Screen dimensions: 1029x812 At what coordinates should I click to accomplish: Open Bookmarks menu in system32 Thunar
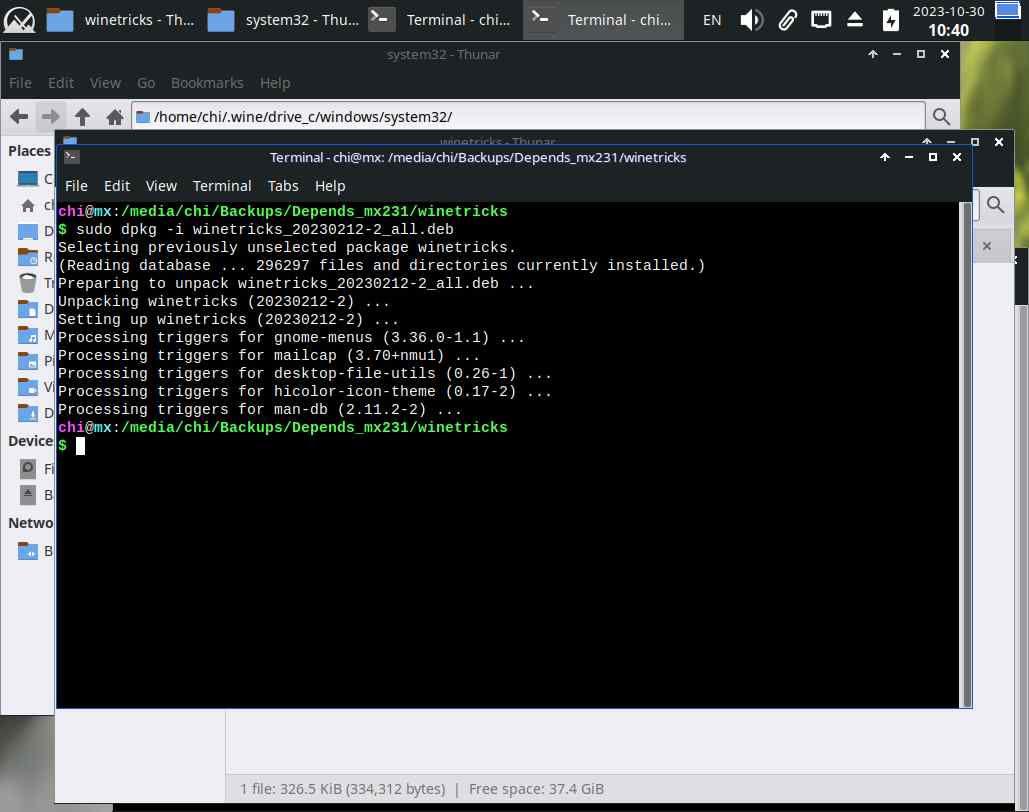[x=207, y=83]
